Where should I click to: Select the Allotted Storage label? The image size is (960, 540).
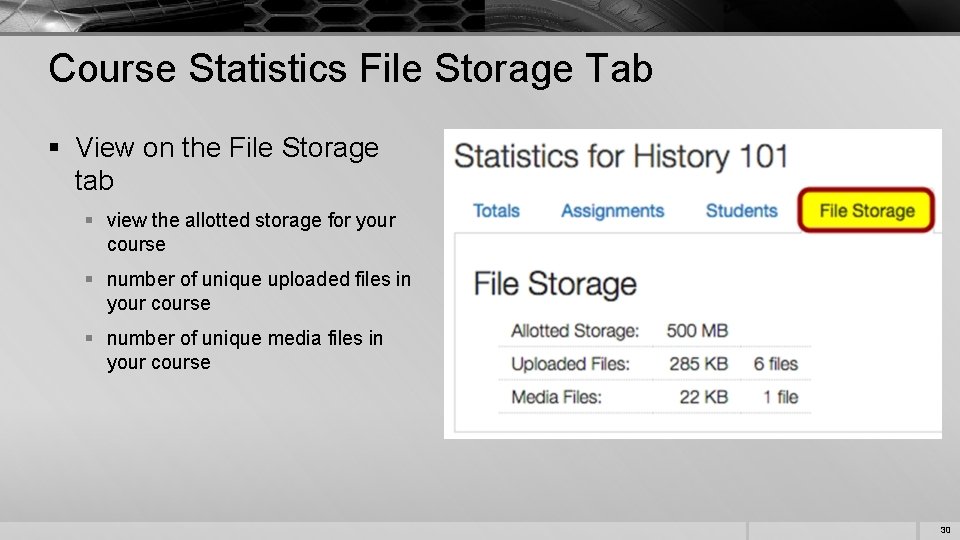(574, 331)
